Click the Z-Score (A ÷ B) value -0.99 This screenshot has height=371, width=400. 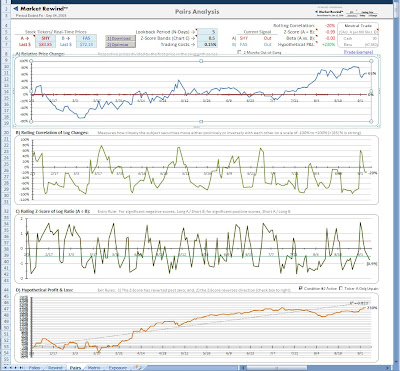[330, 32]
